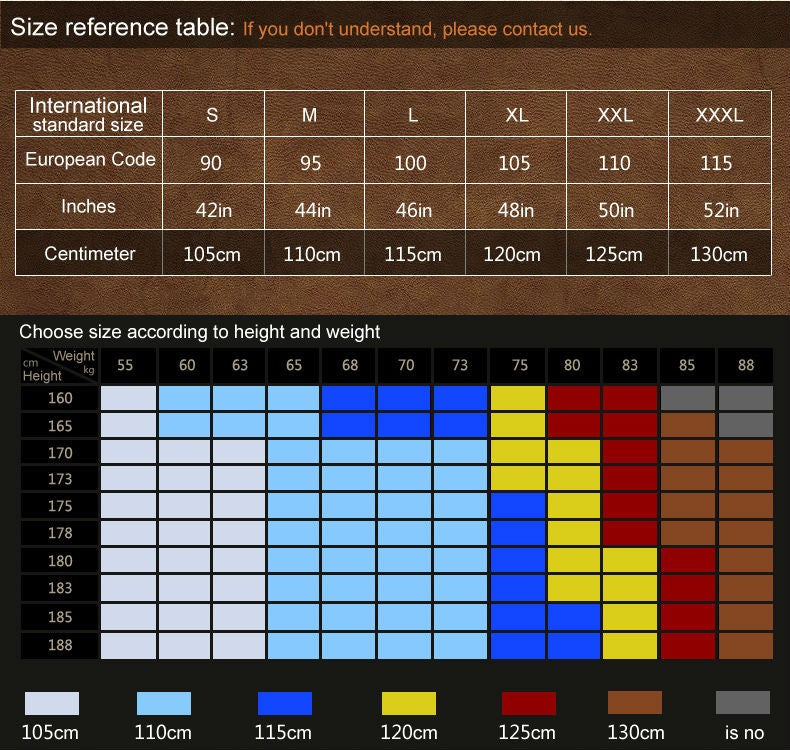790x750 pixels.
Task: Select the 'International standard size' header cell
Action: pyautogui.click(x=88, y=115)
